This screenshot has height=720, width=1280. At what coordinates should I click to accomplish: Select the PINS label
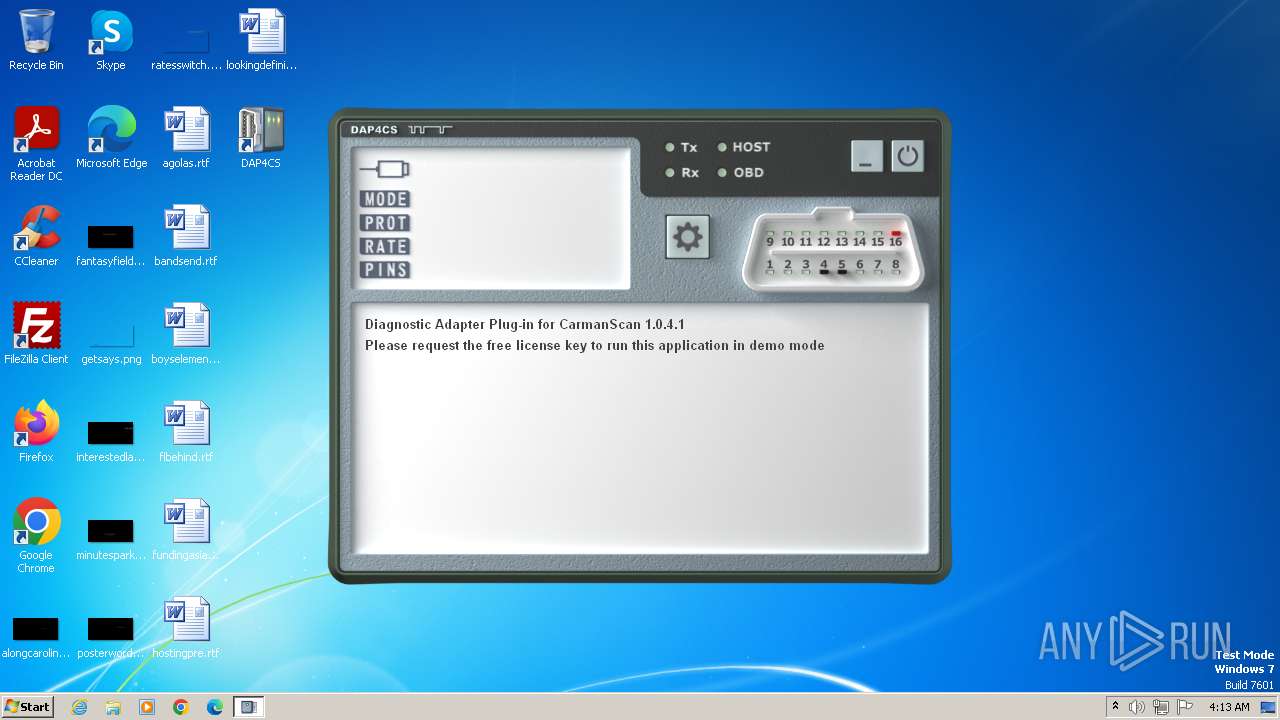pyautogui.click(x=385, y=269)
